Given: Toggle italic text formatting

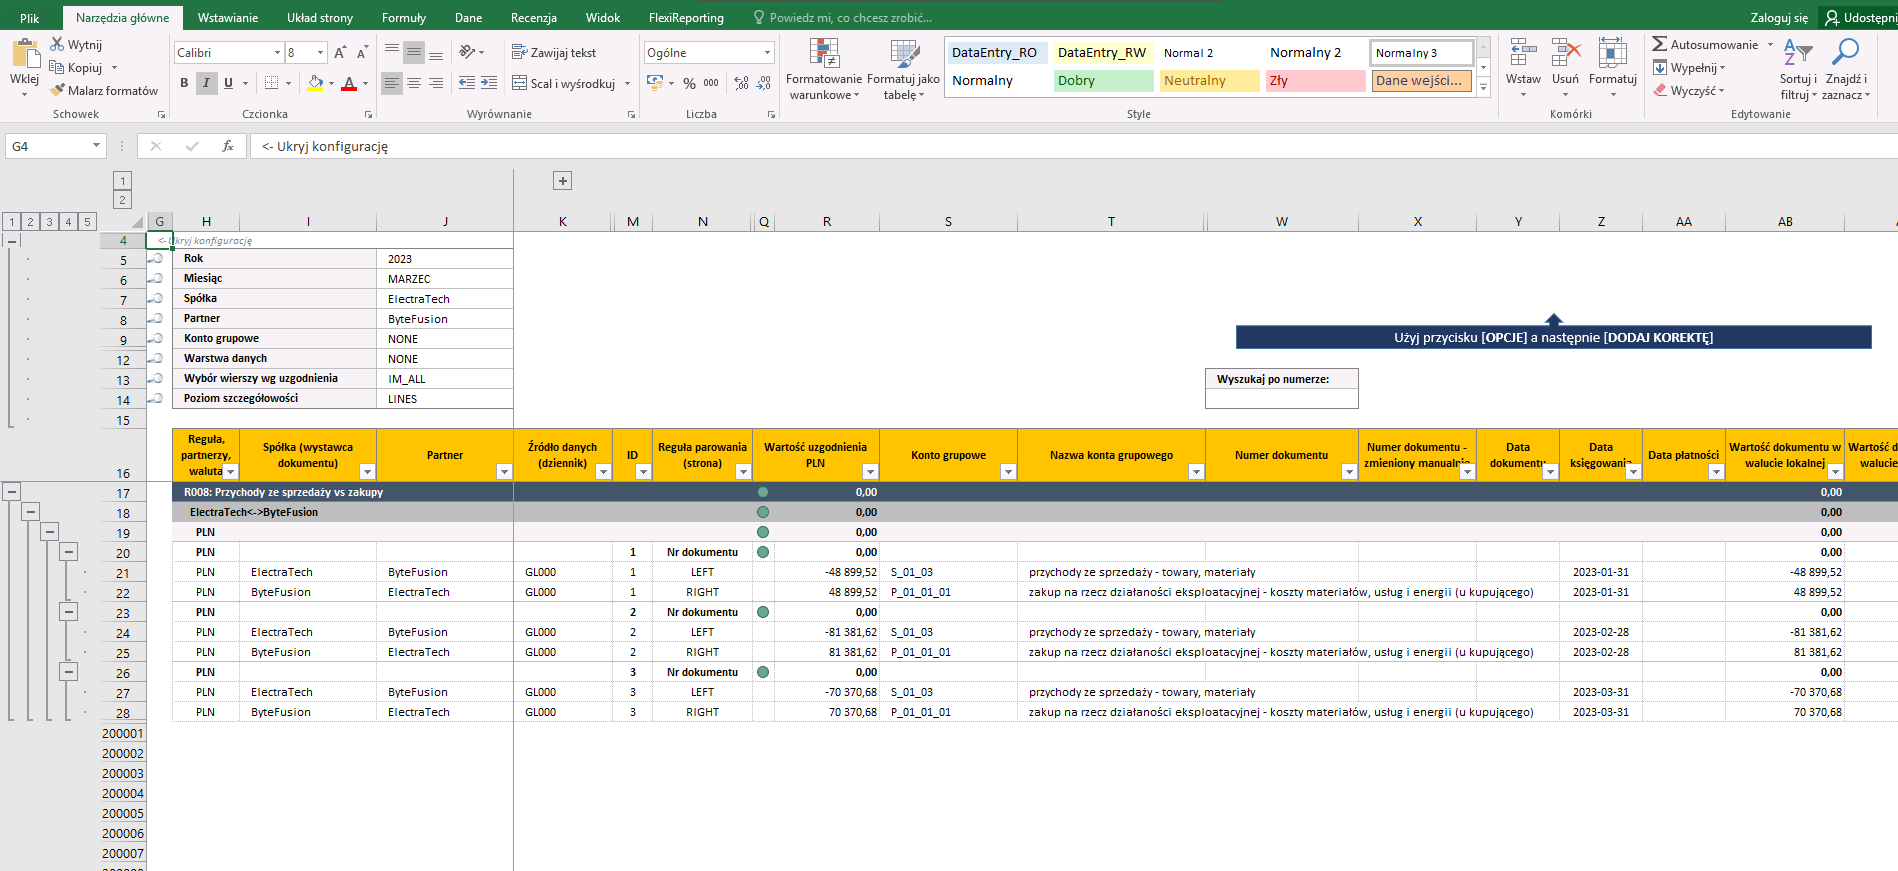Looking at the screenshot, I should click(206, 83).
